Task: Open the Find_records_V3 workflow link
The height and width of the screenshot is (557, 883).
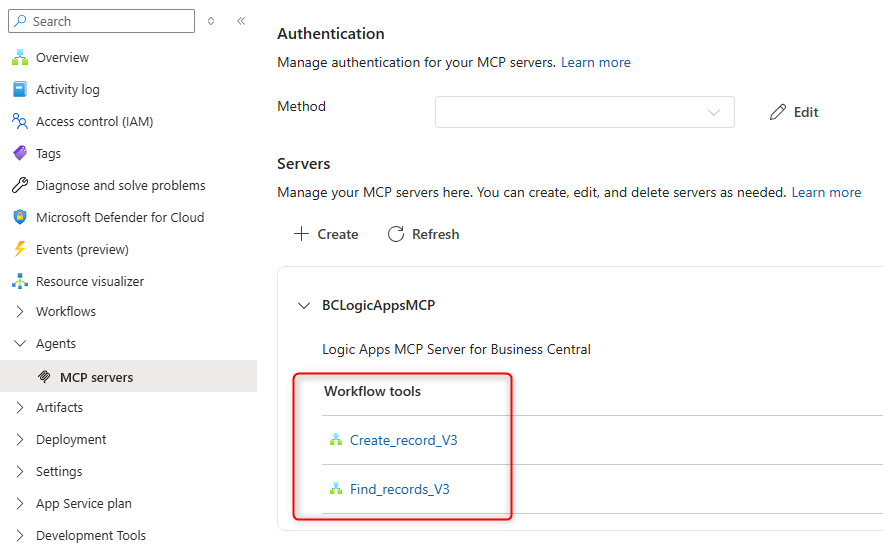Action: pyautogui.click(x=399, y=490)
